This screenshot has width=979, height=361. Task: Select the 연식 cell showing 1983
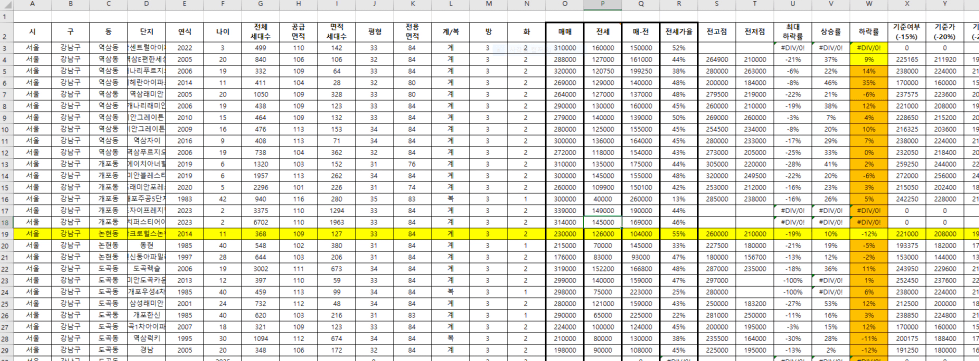[x=184, y=199]
